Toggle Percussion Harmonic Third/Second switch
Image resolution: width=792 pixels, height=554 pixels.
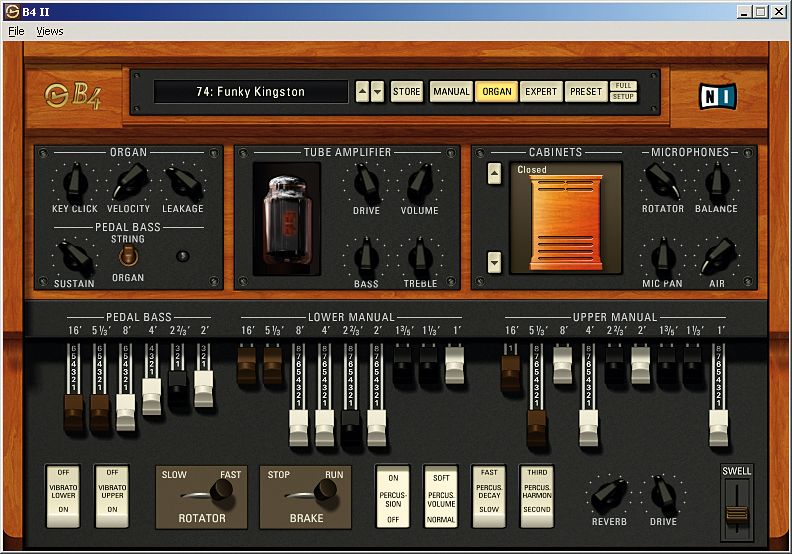pos(537,496)
